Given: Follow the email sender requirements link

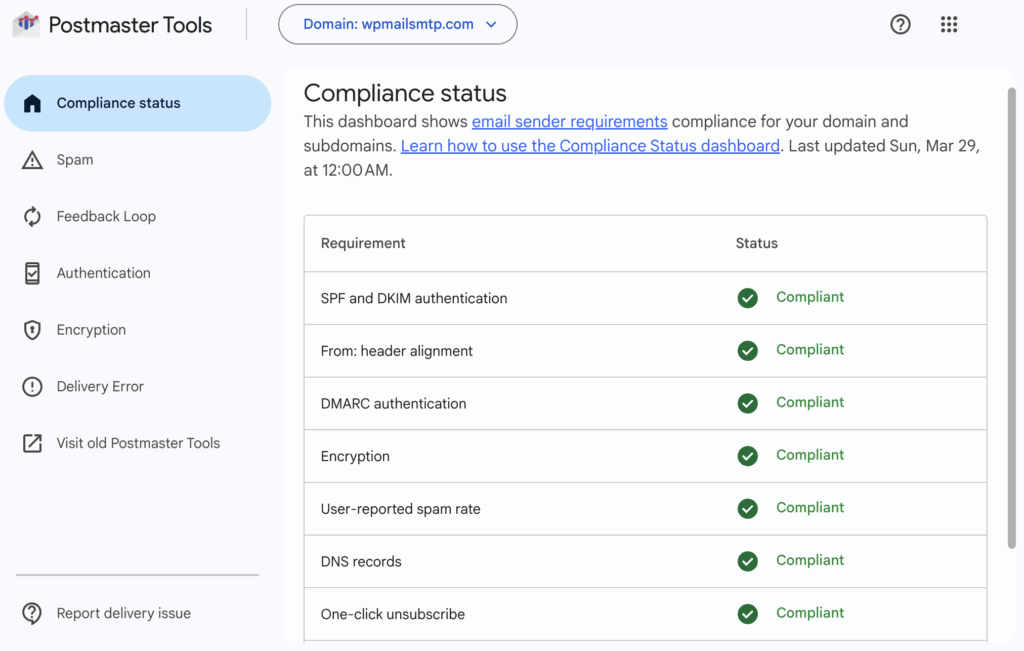Looking at the screenshot, I should click(569, 122).
